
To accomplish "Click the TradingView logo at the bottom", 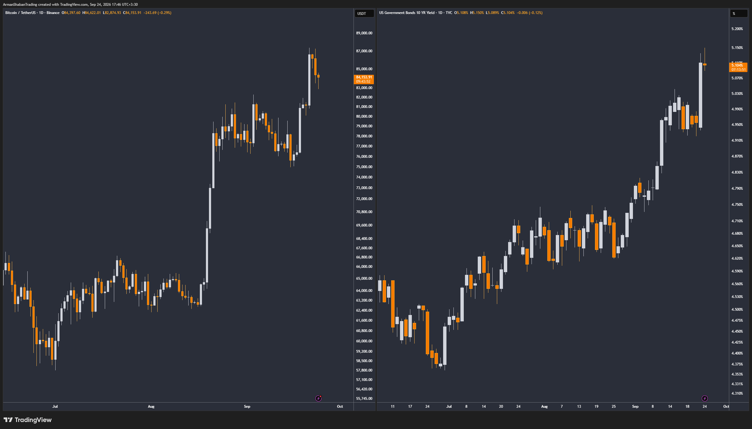I will point(27,420).
